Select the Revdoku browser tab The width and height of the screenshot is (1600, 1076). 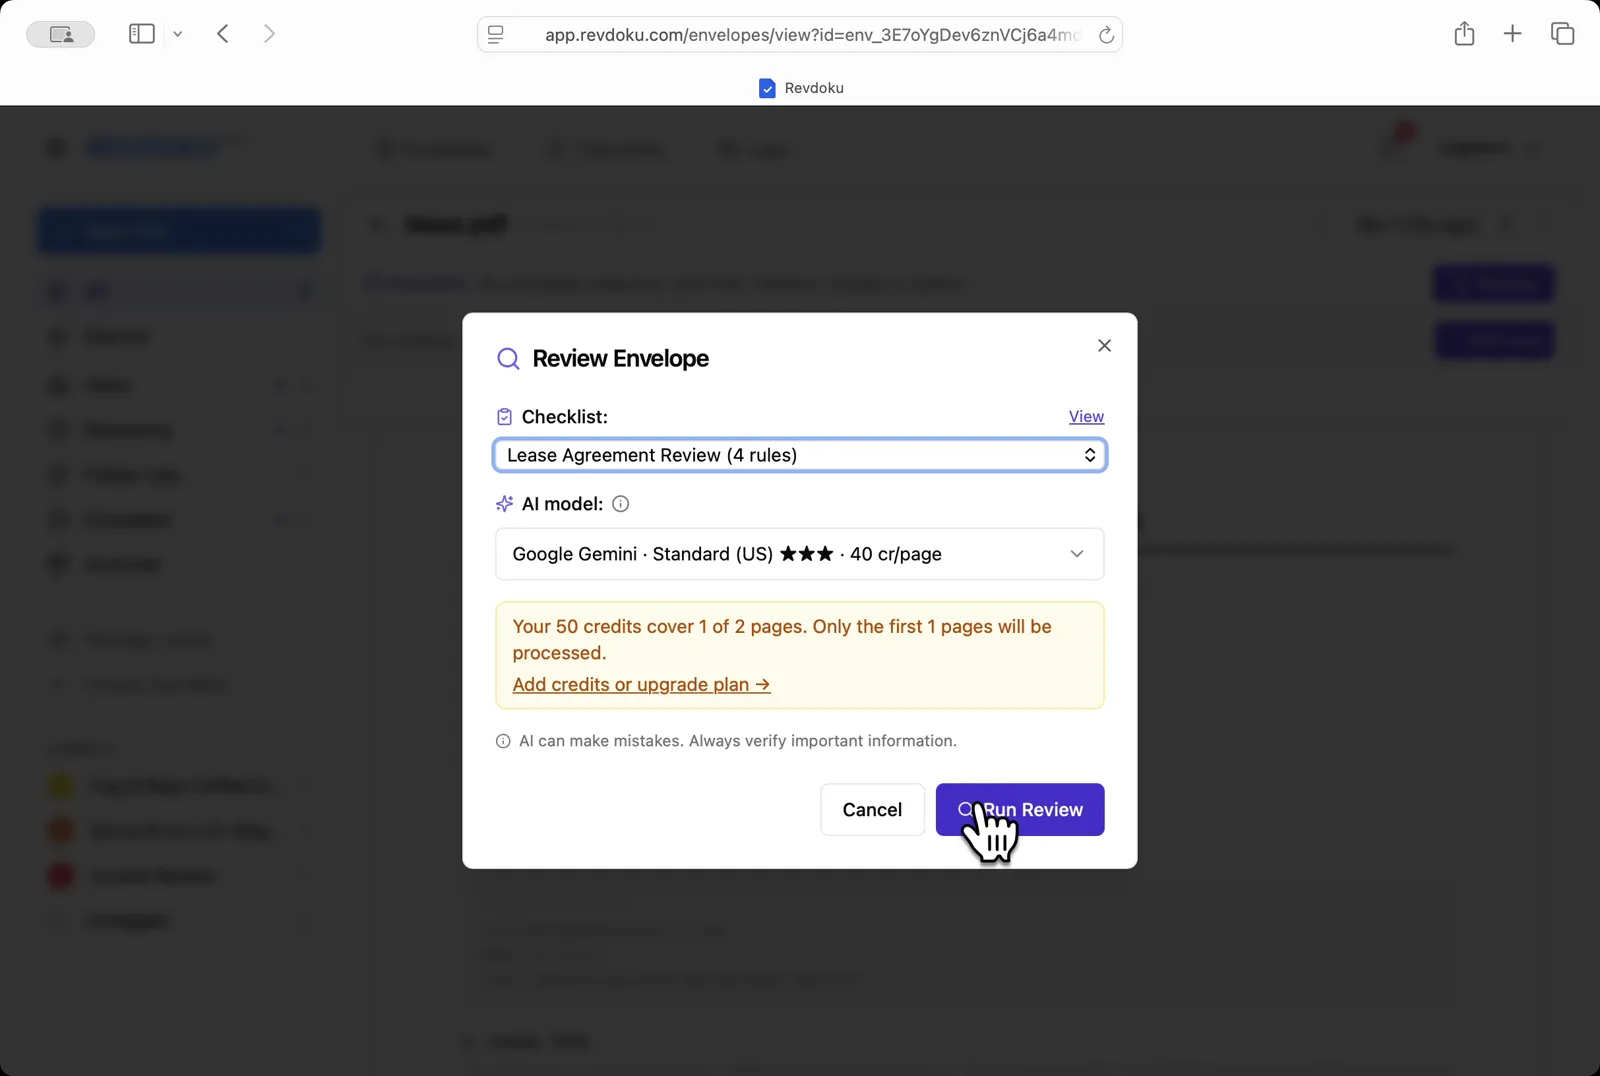point(800,87)
